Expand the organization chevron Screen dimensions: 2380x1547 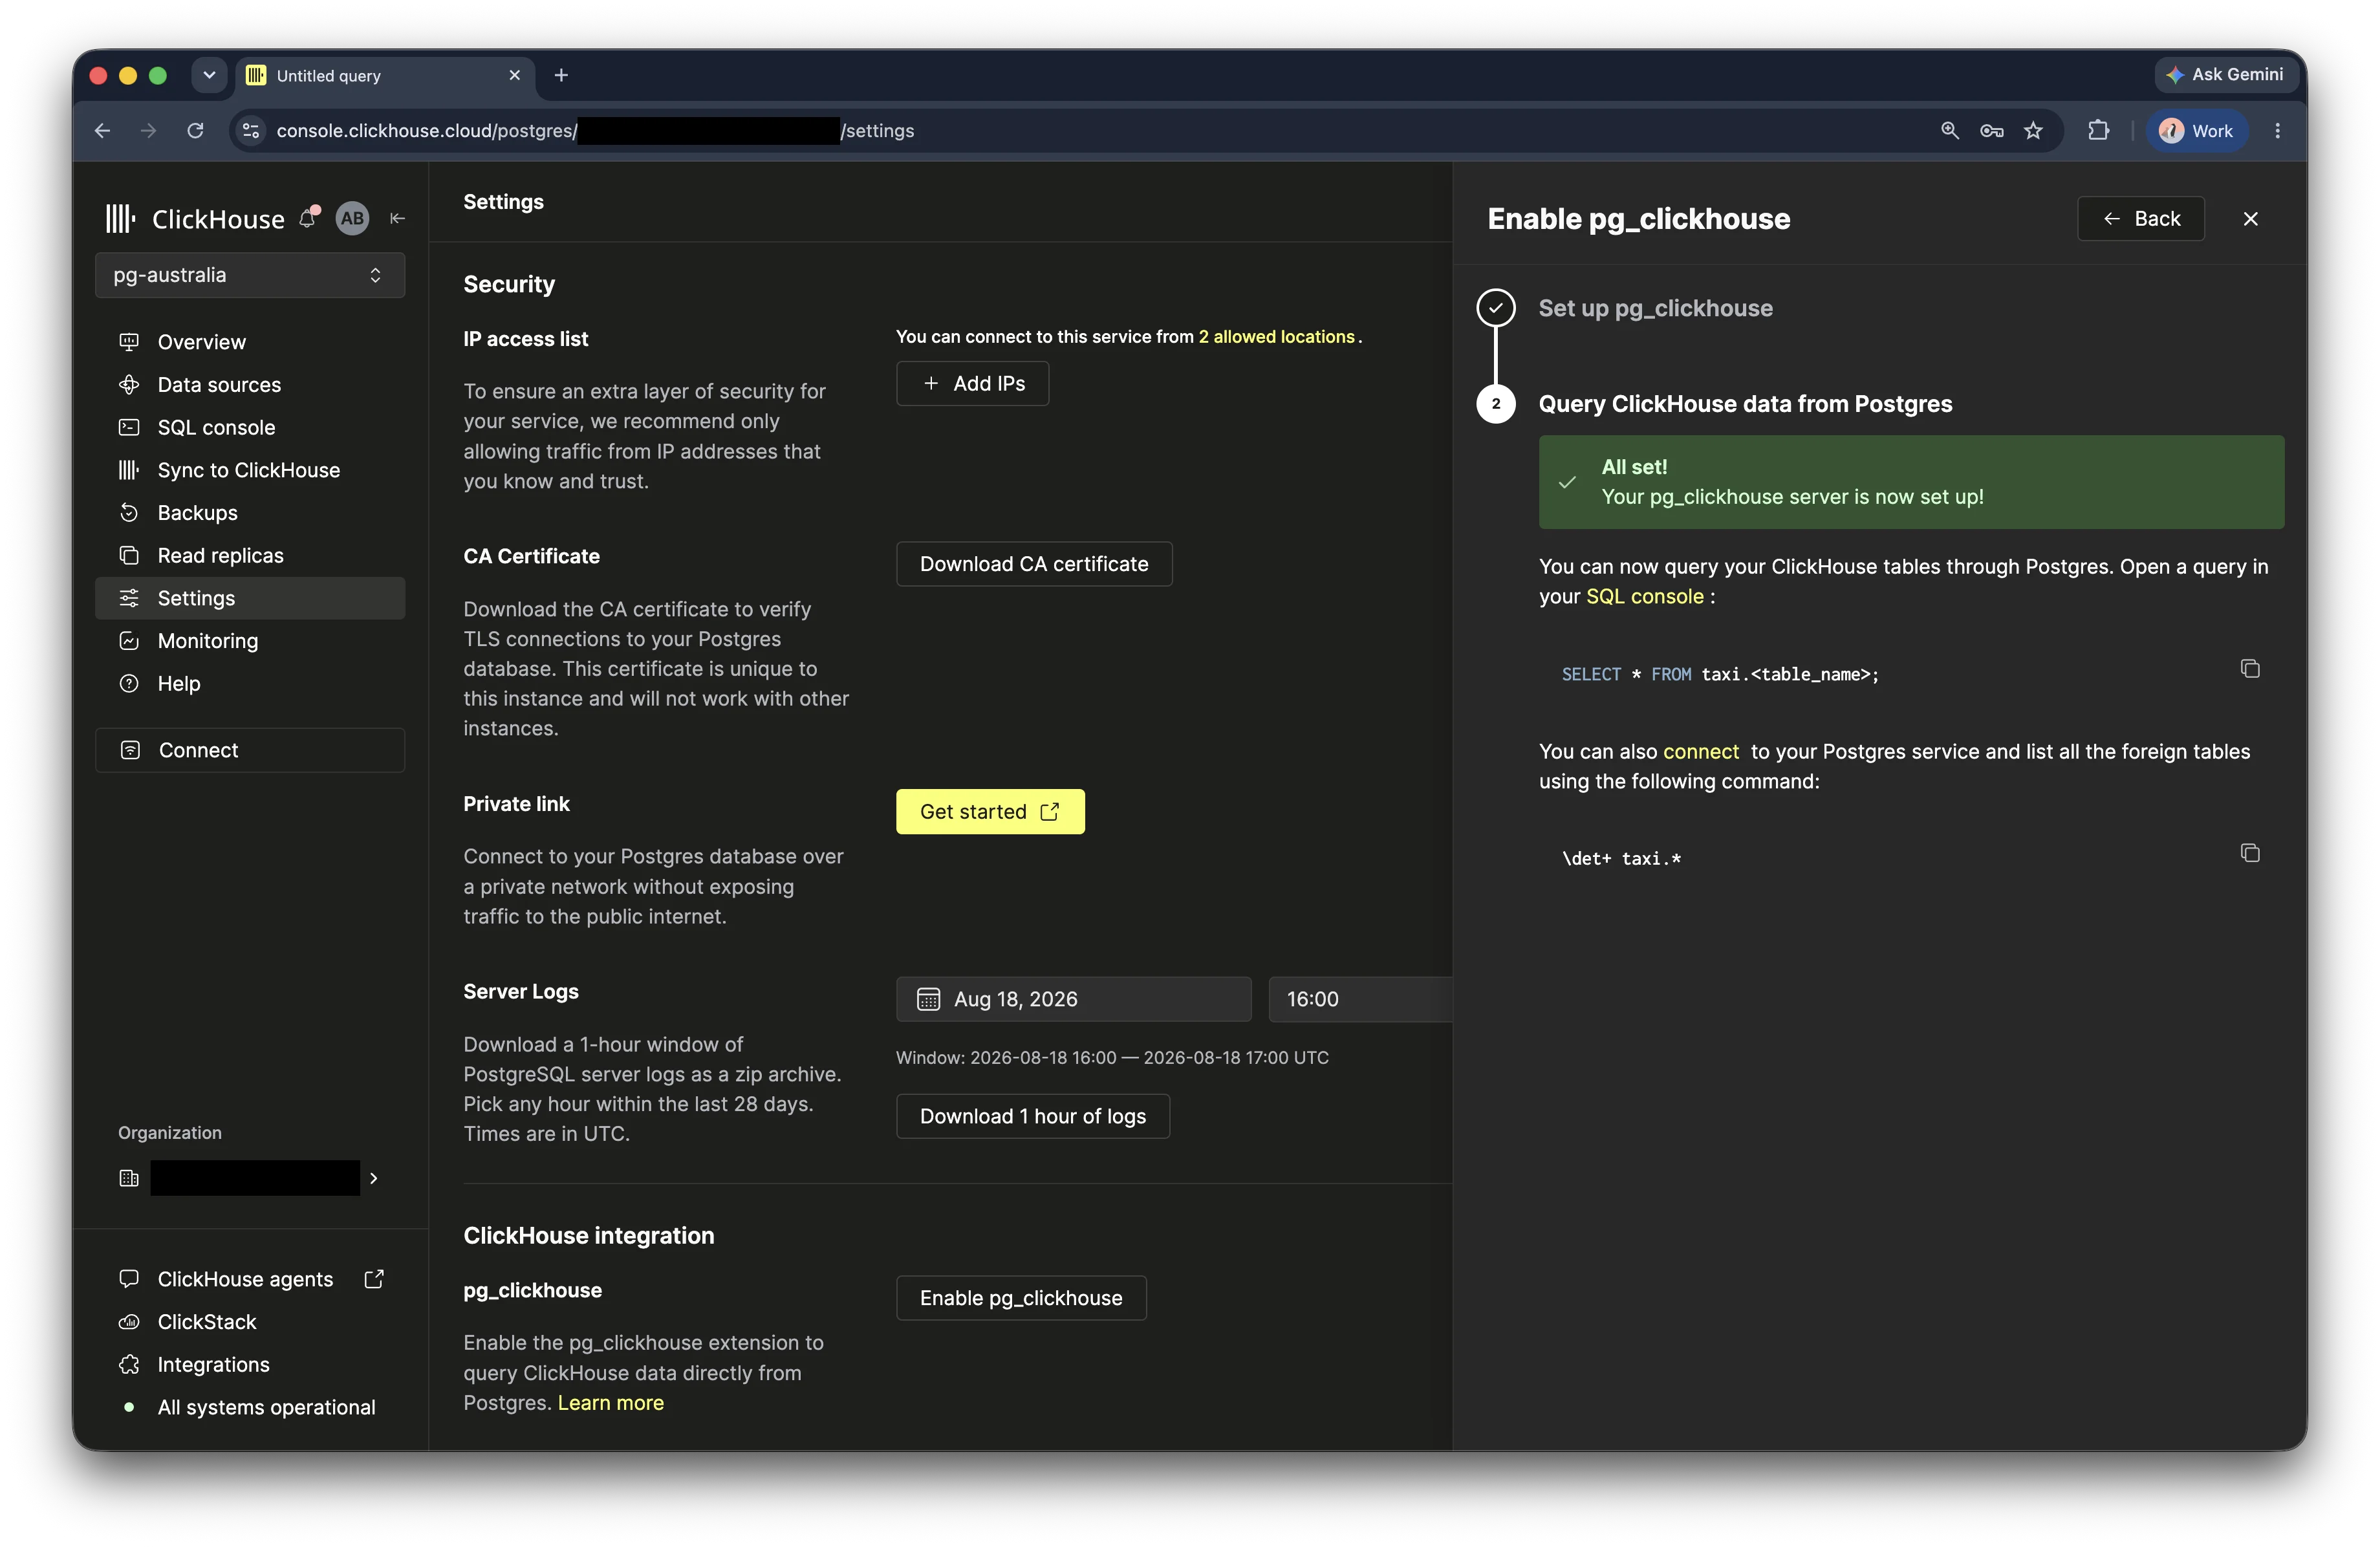pos(373,1178)
